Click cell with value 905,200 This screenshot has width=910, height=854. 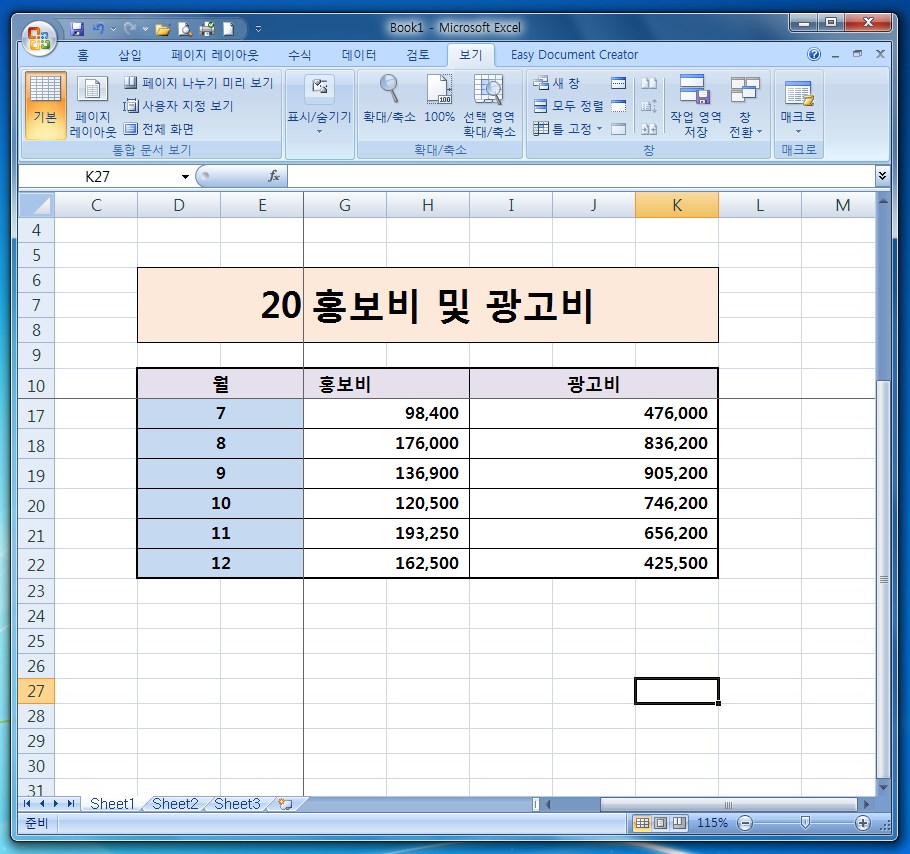(594, 473)
